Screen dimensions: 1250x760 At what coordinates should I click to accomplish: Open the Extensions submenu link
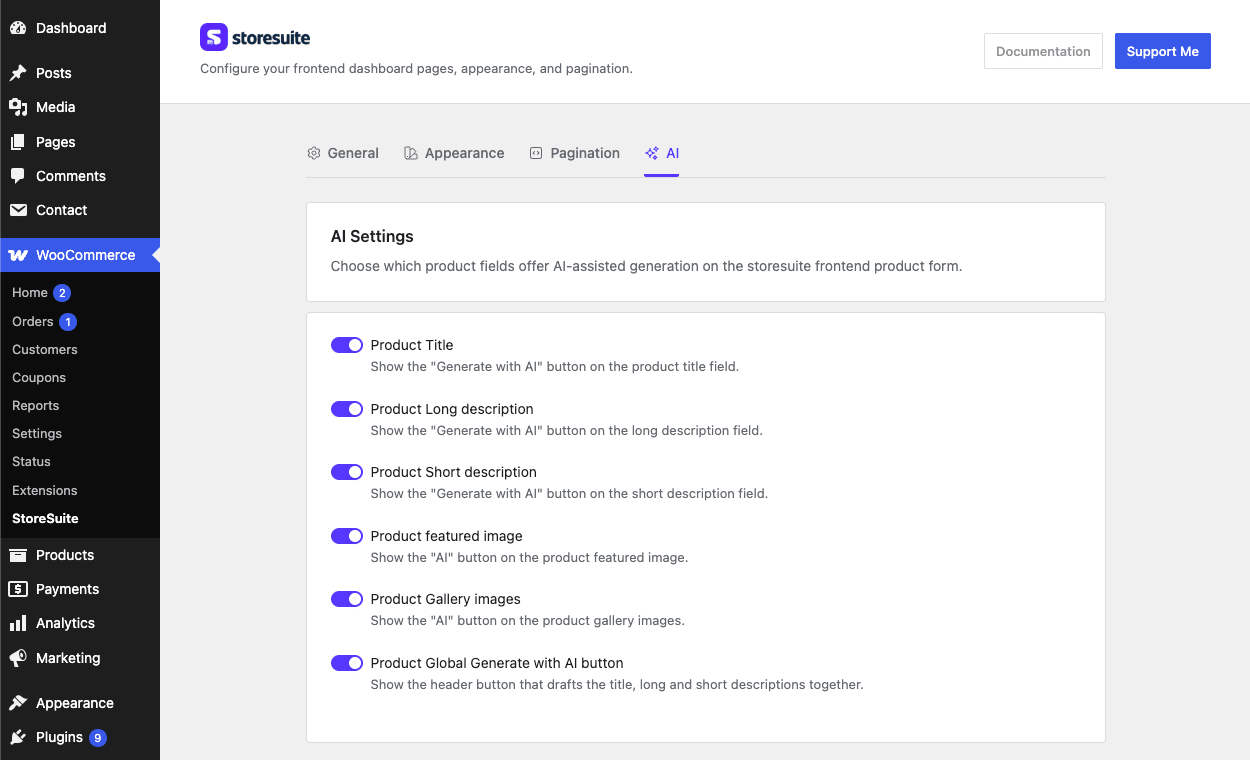[45, 491]
